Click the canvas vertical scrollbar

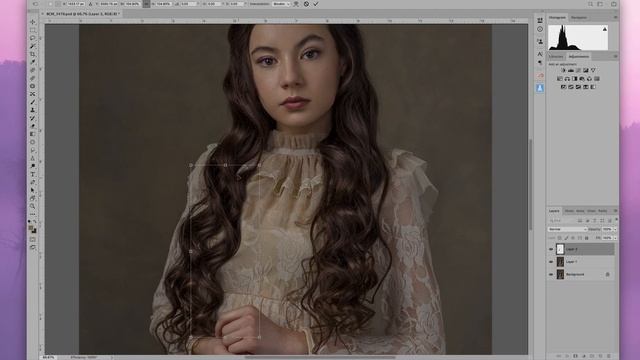click(530, 184)
